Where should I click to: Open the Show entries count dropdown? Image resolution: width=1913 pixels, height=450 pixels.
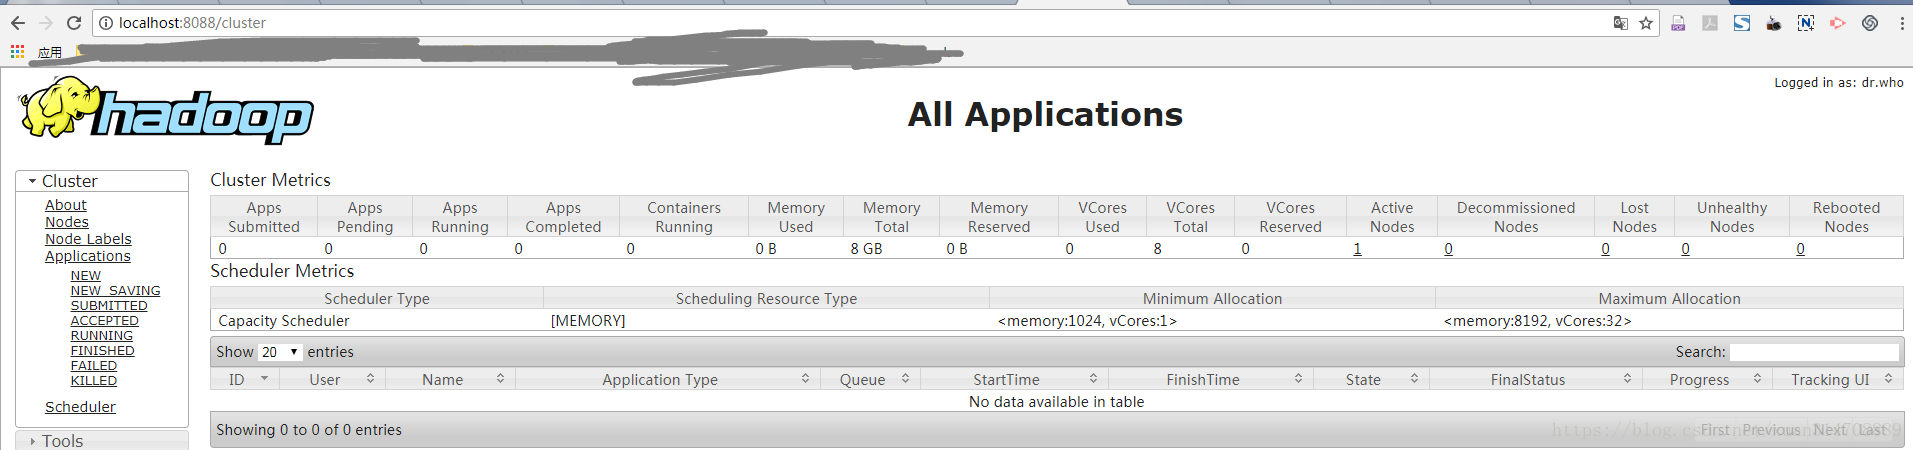click(x=280, y=352)
